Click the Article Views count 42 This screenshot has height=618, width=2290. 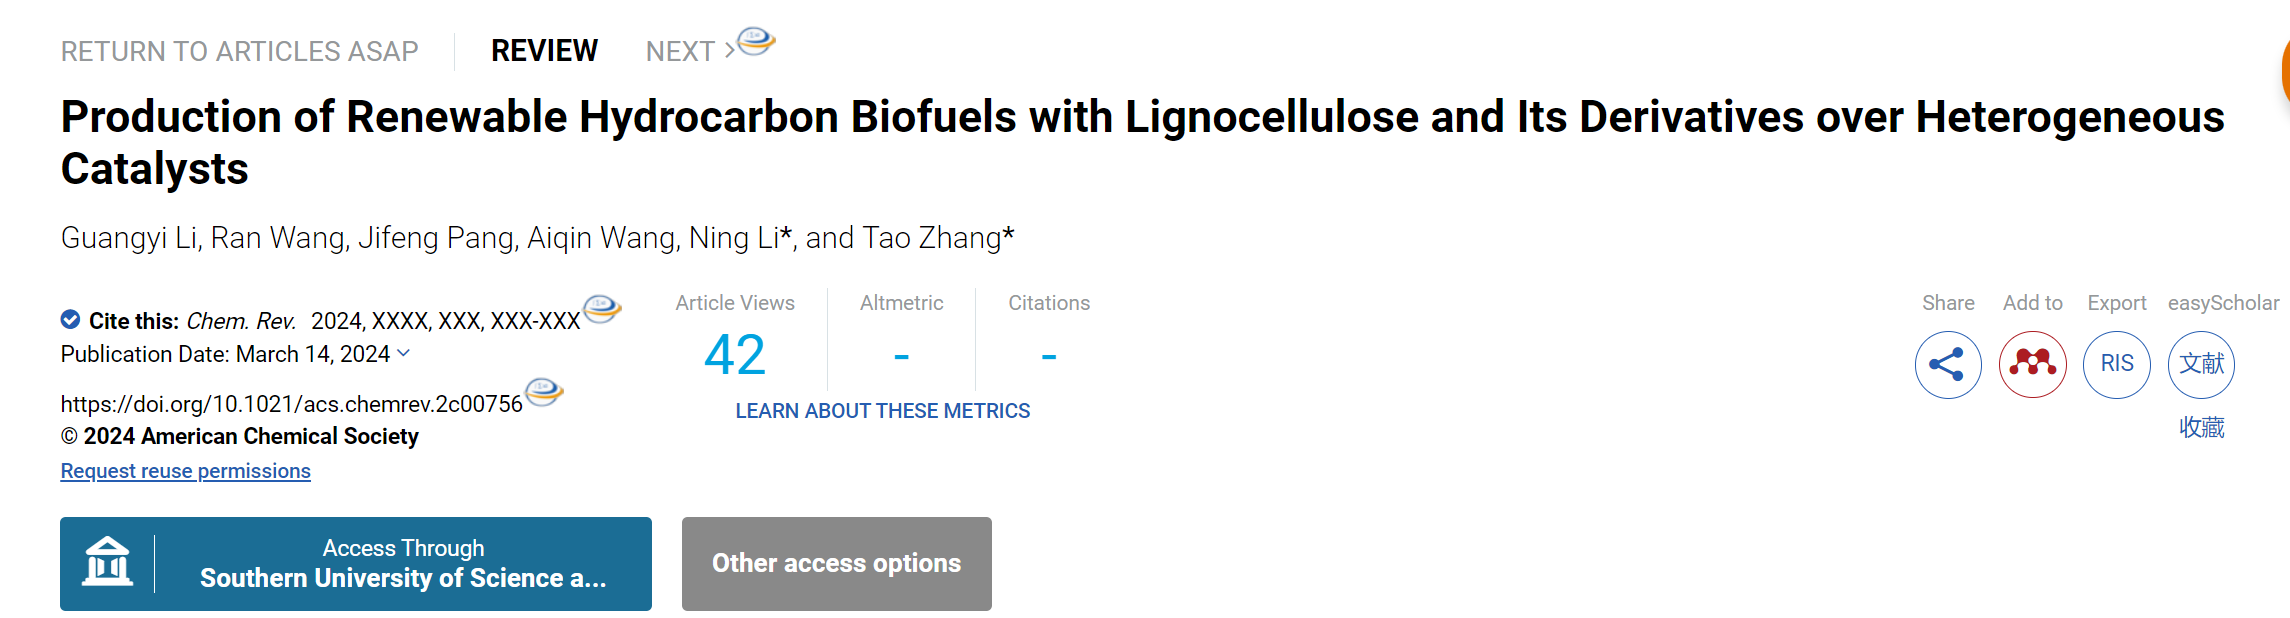(x=735, y=355)
